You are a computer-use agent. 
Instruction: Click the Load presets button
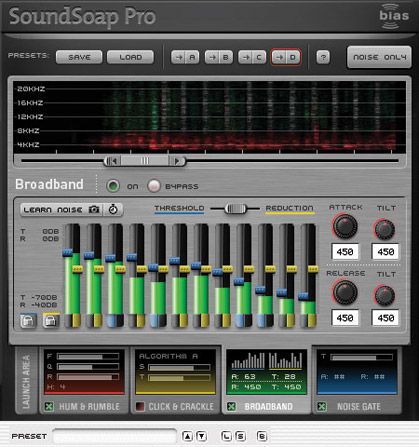130,57
